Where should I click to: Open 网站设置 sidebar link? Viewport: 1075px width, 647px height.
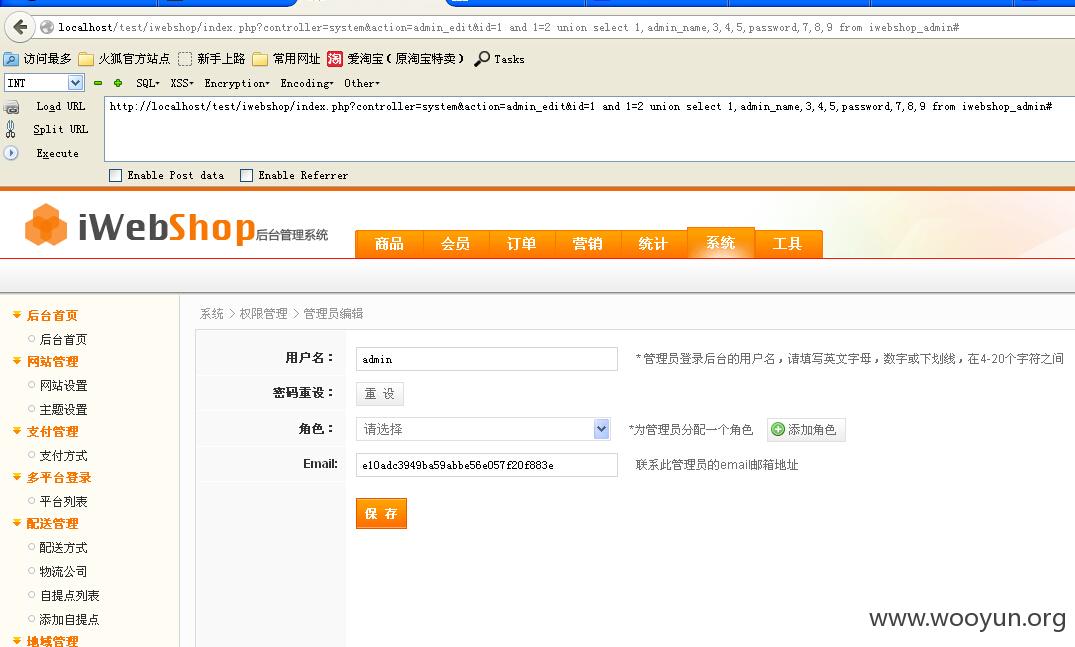pos(63,386)
